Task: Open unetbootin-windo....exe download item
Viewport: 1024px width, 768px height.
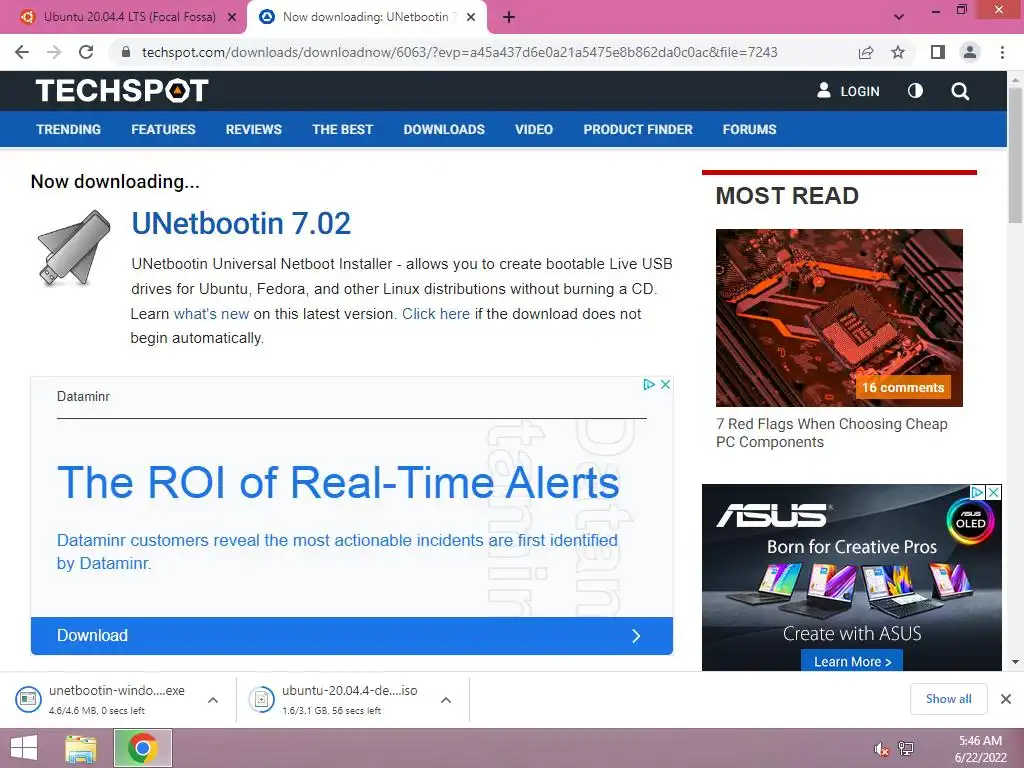Action: (x=104, y=699)
